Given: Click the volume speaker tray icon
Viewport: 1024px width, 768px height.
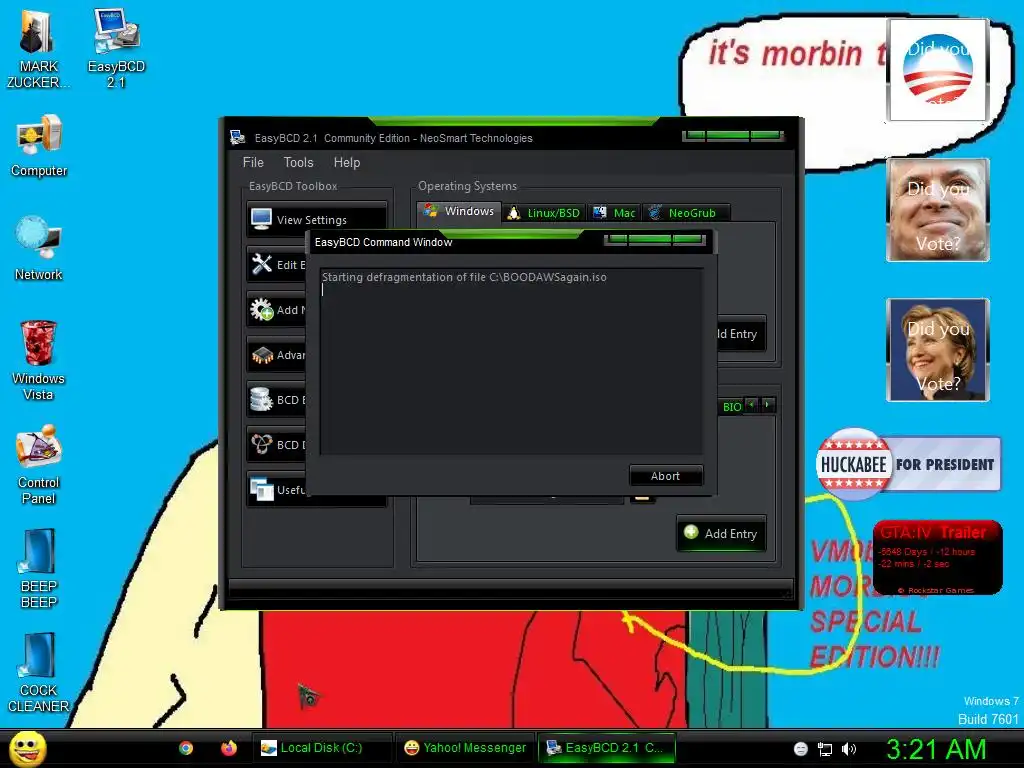Looking at the screenshot, I should 848,749.
